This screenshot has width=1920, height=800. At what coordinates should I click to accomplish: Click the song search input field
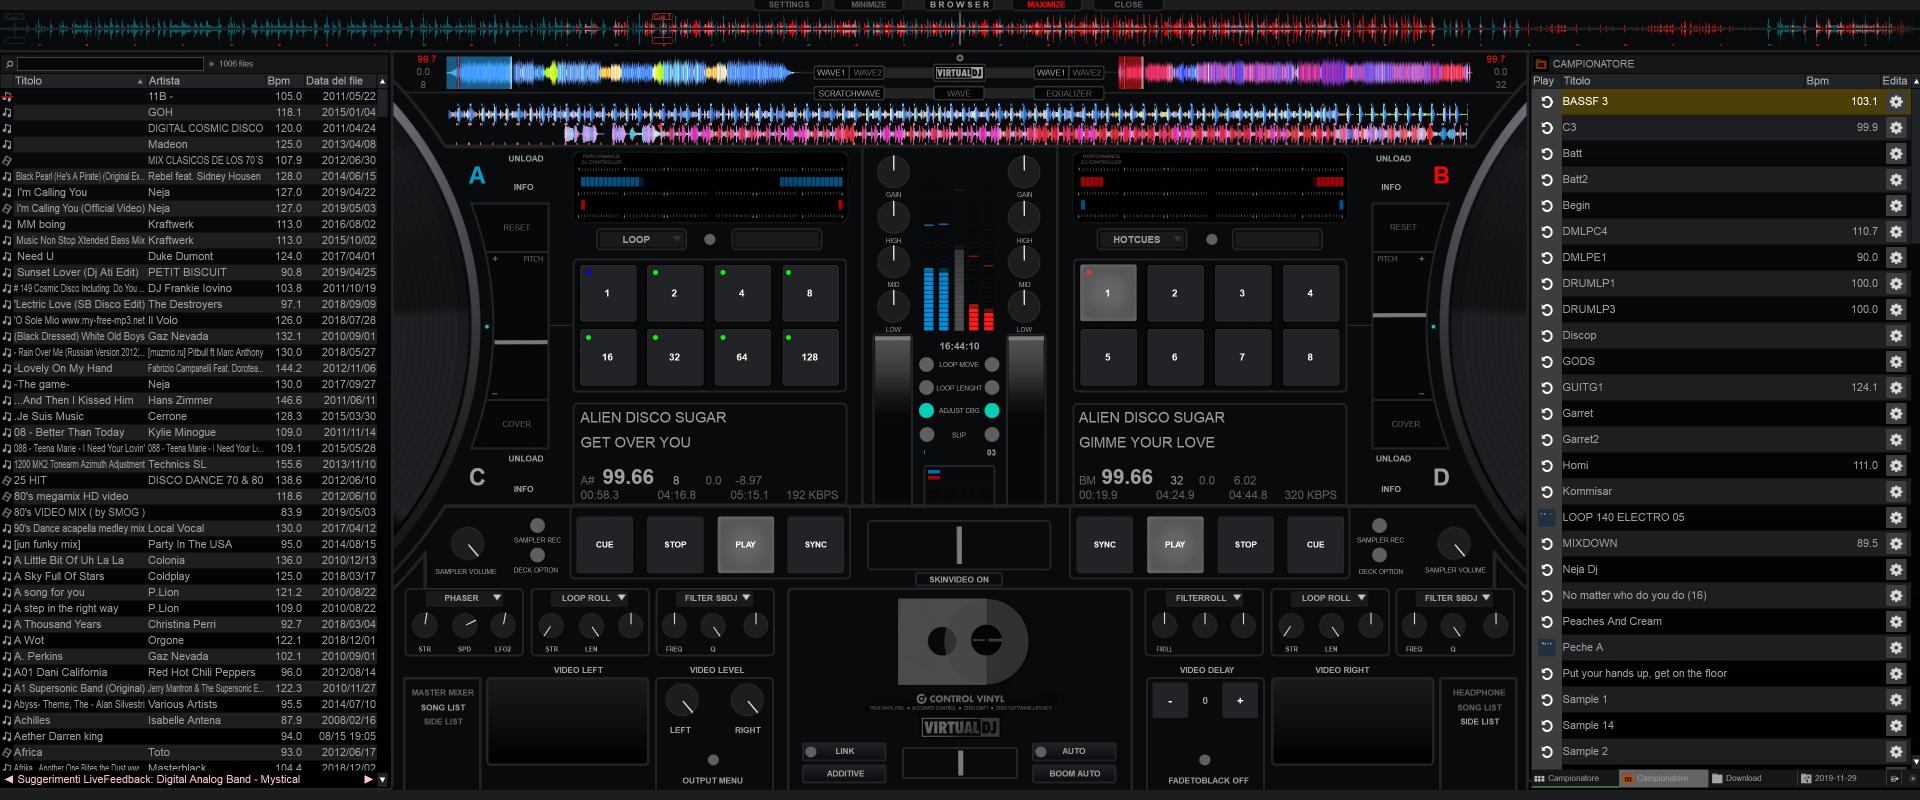[110, 64]
